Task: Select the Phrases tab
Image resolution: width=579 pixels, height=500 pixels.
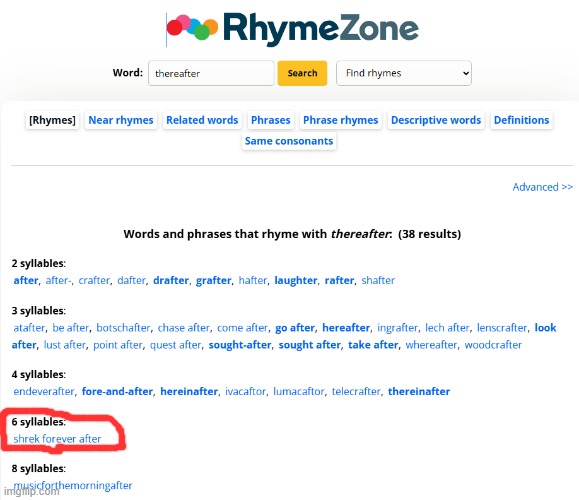Action: click(x=271, y=120)
